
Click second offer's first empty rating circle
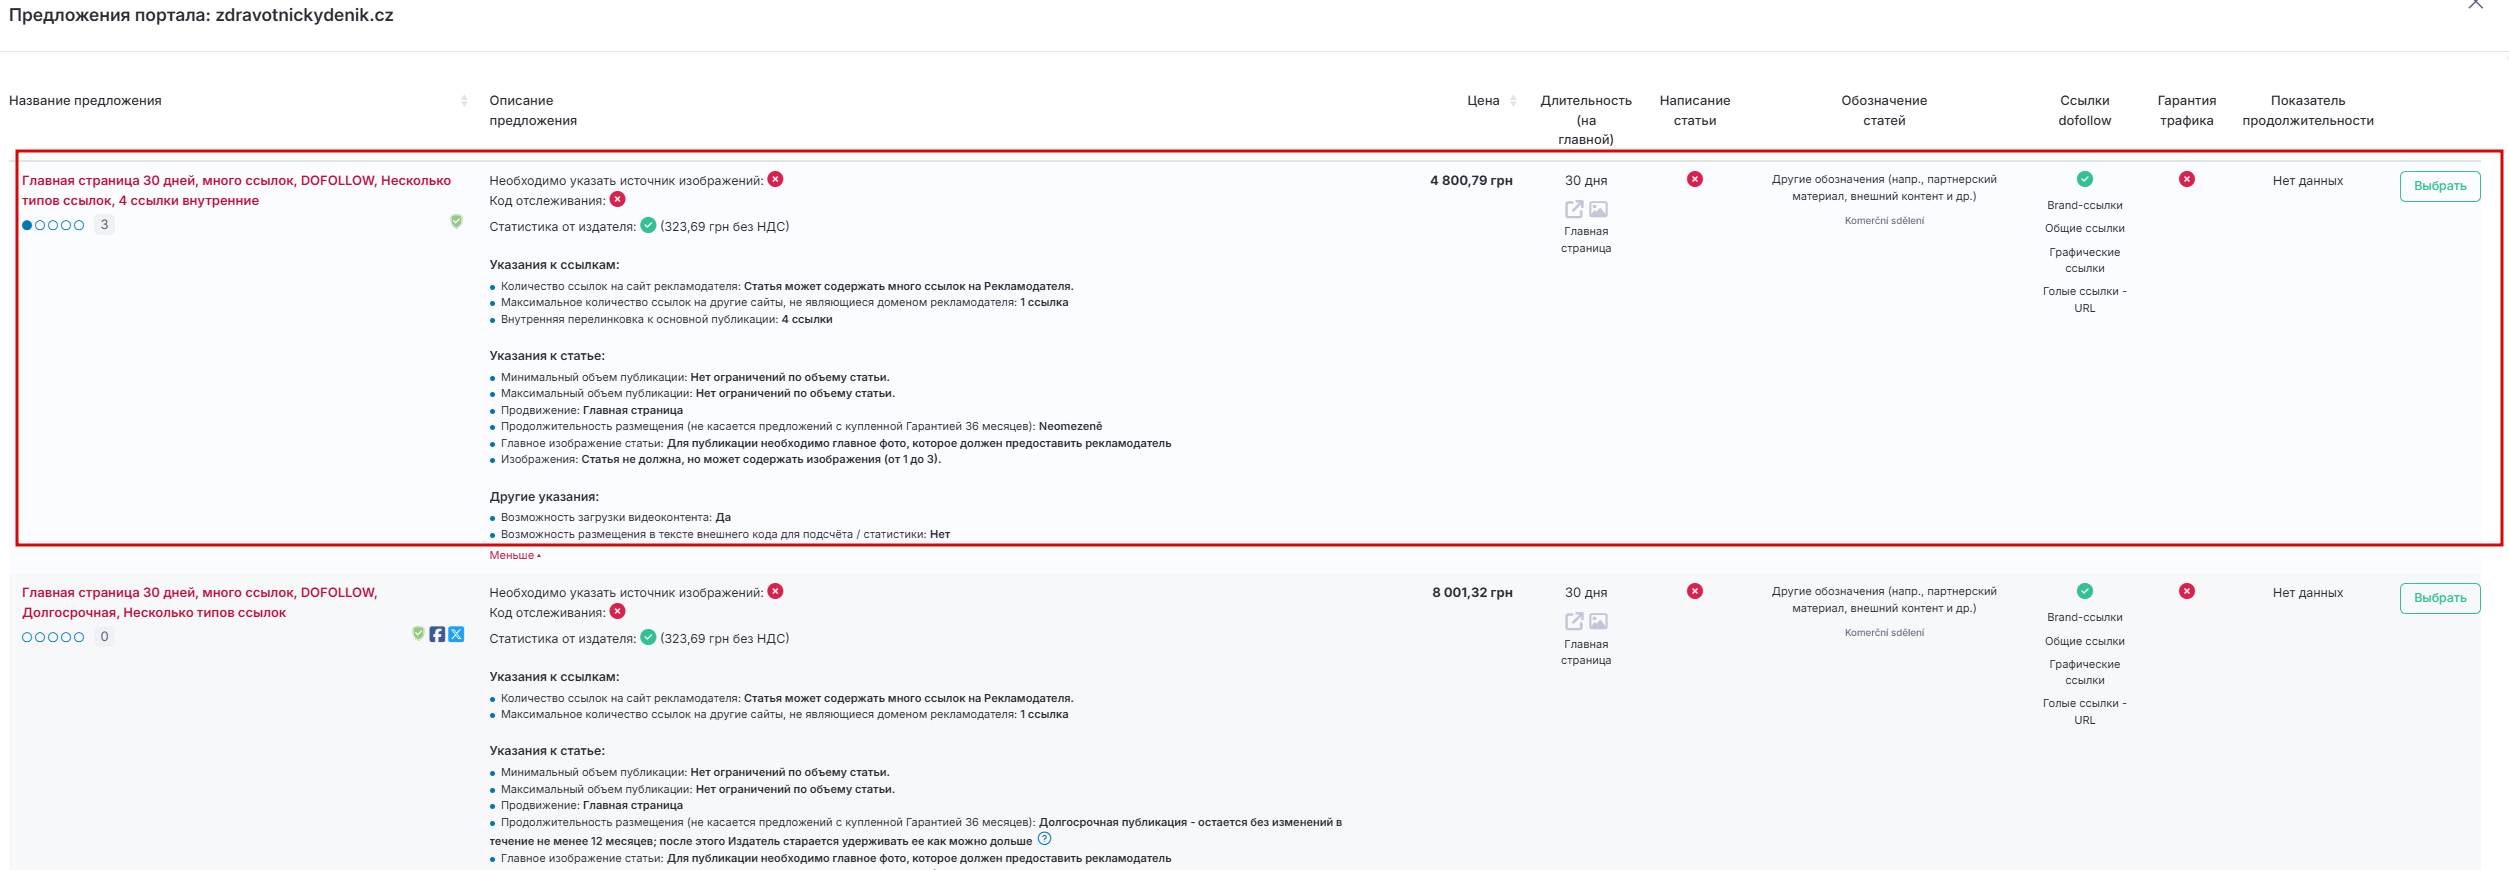pos(27,637)
